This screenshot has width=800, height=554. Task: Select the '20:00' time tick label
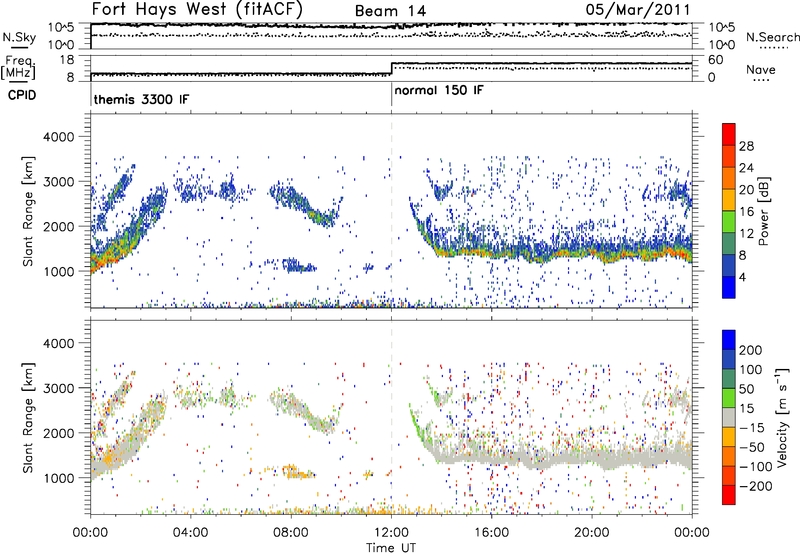592,533
